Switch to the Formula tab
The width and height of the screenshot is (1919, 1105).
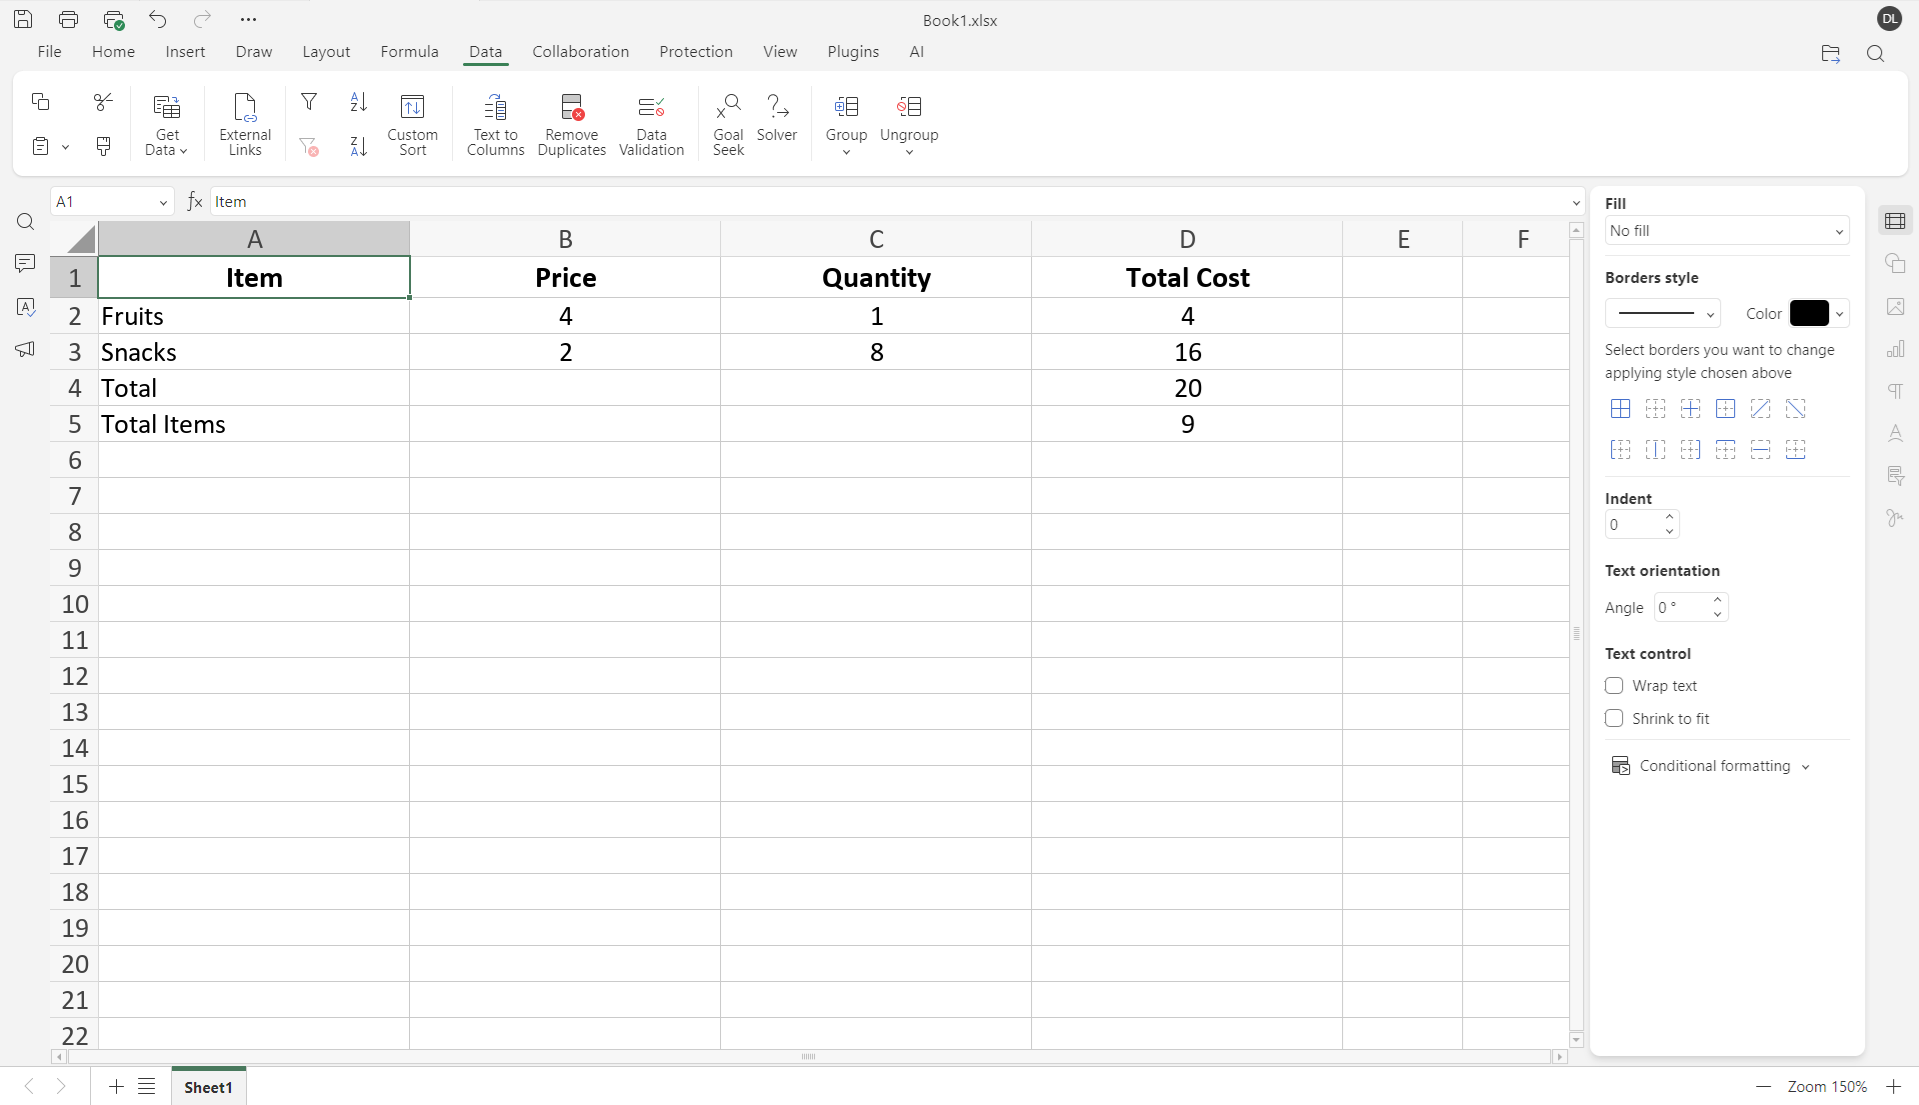point(409,52)
